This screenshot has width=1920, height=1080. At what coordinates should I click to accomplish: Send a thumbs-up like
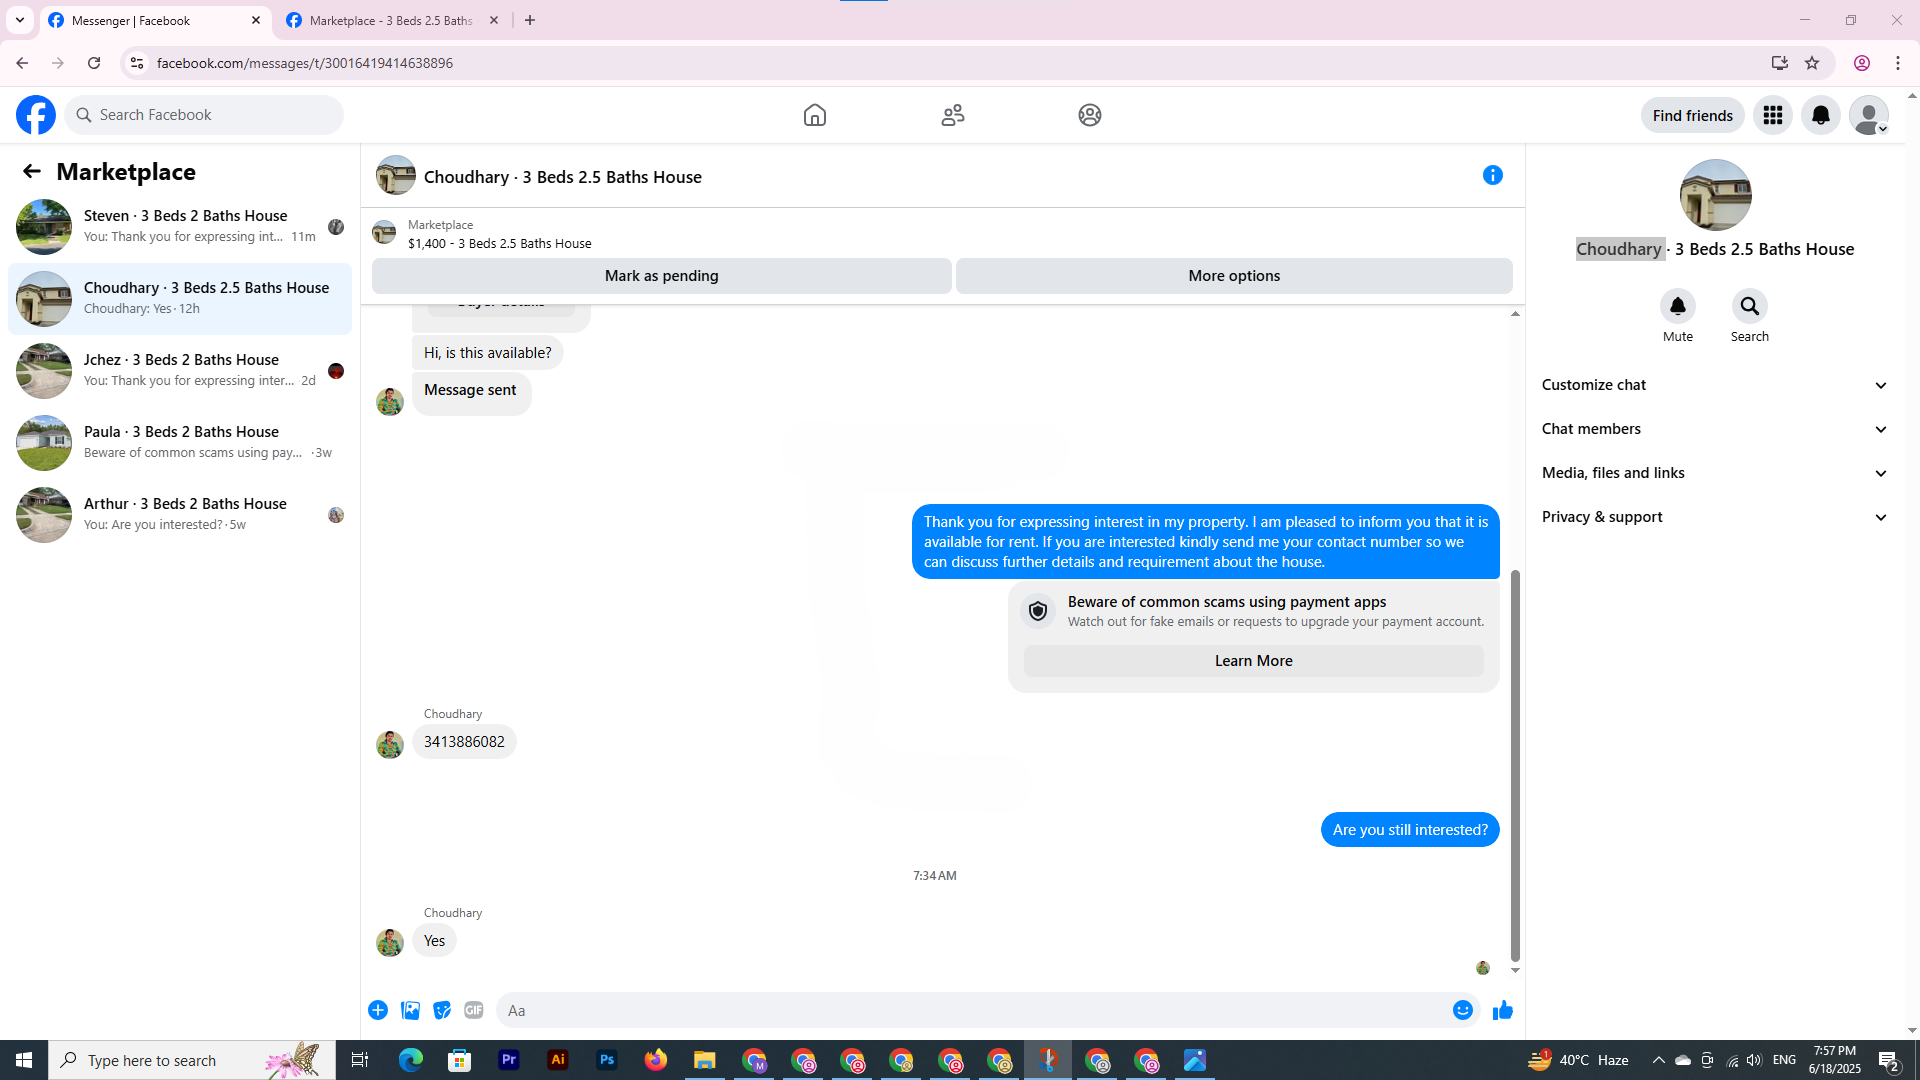tap(1502, 1010)
